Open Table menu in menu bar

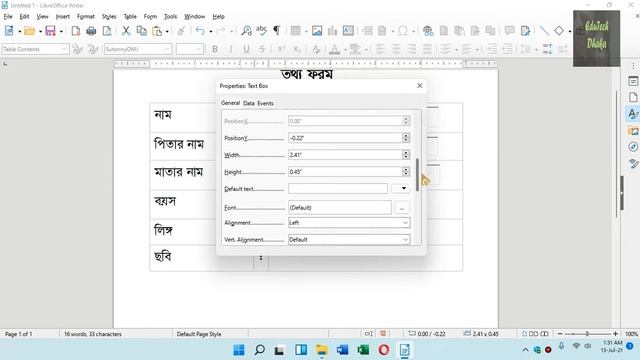[130, 16]
